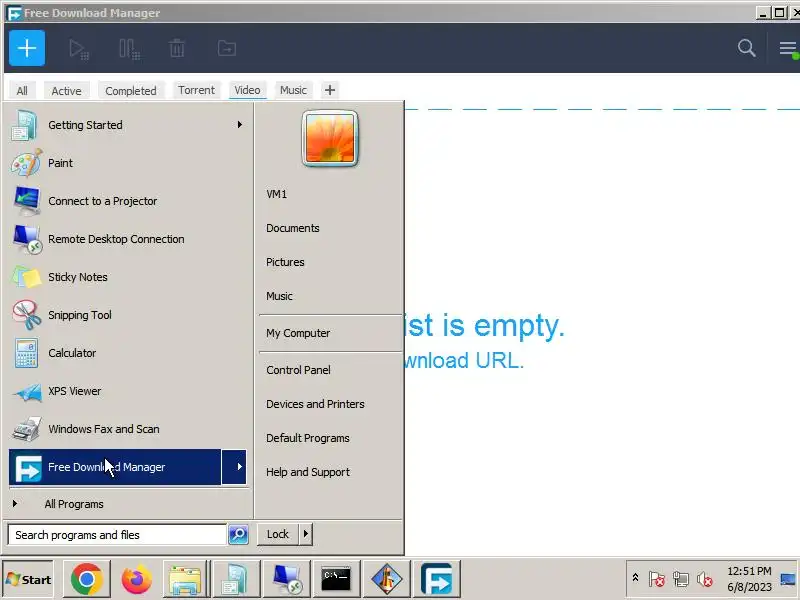This screenshot has width=800, height=600.
Task: Open the Music filter tab
Action: click(293, 90)
